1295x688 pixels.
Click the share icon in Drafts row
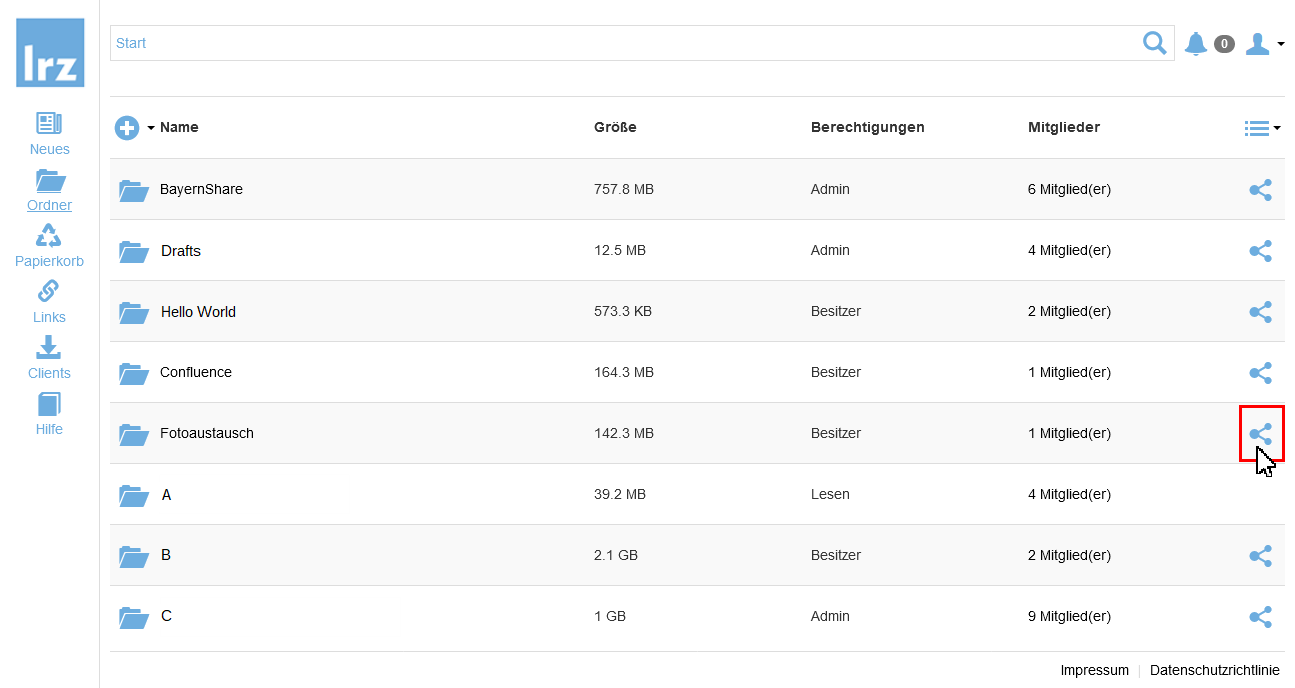(x=1260, y=251)
